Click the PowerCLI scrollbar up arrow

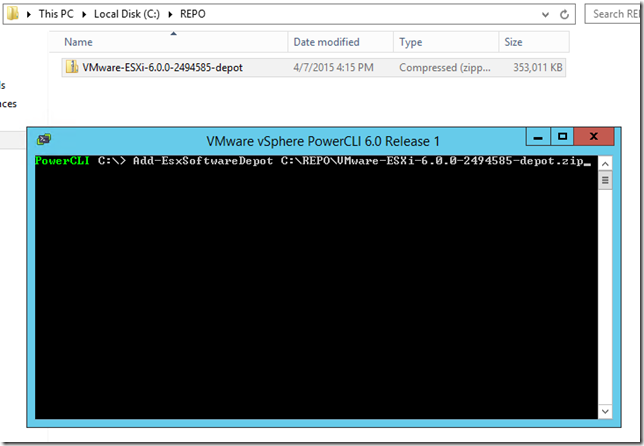pos(605,164)
